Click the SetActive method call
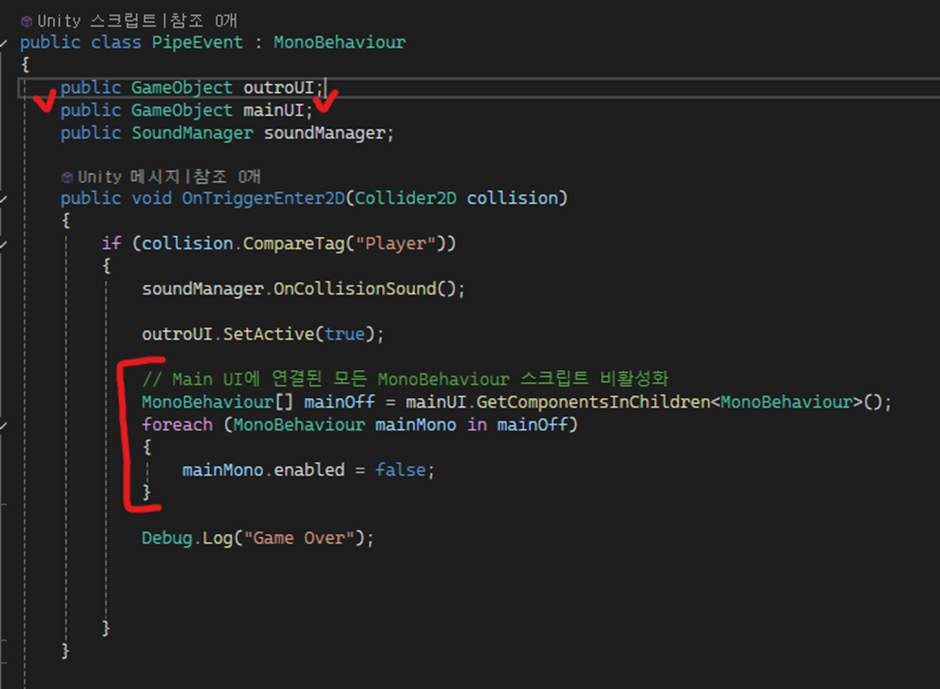This screenshot has height=689, width=940. click(268, 334)
